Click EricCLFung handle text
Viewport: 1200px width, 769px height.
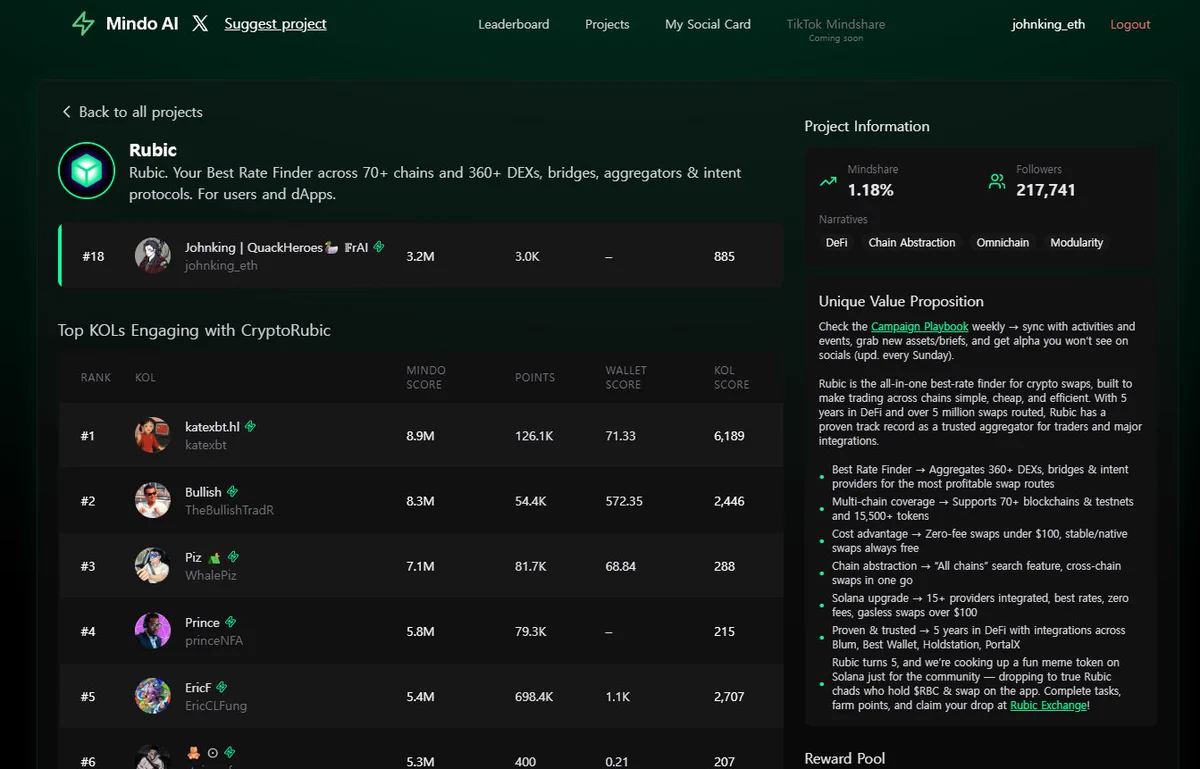pos(216,706)
